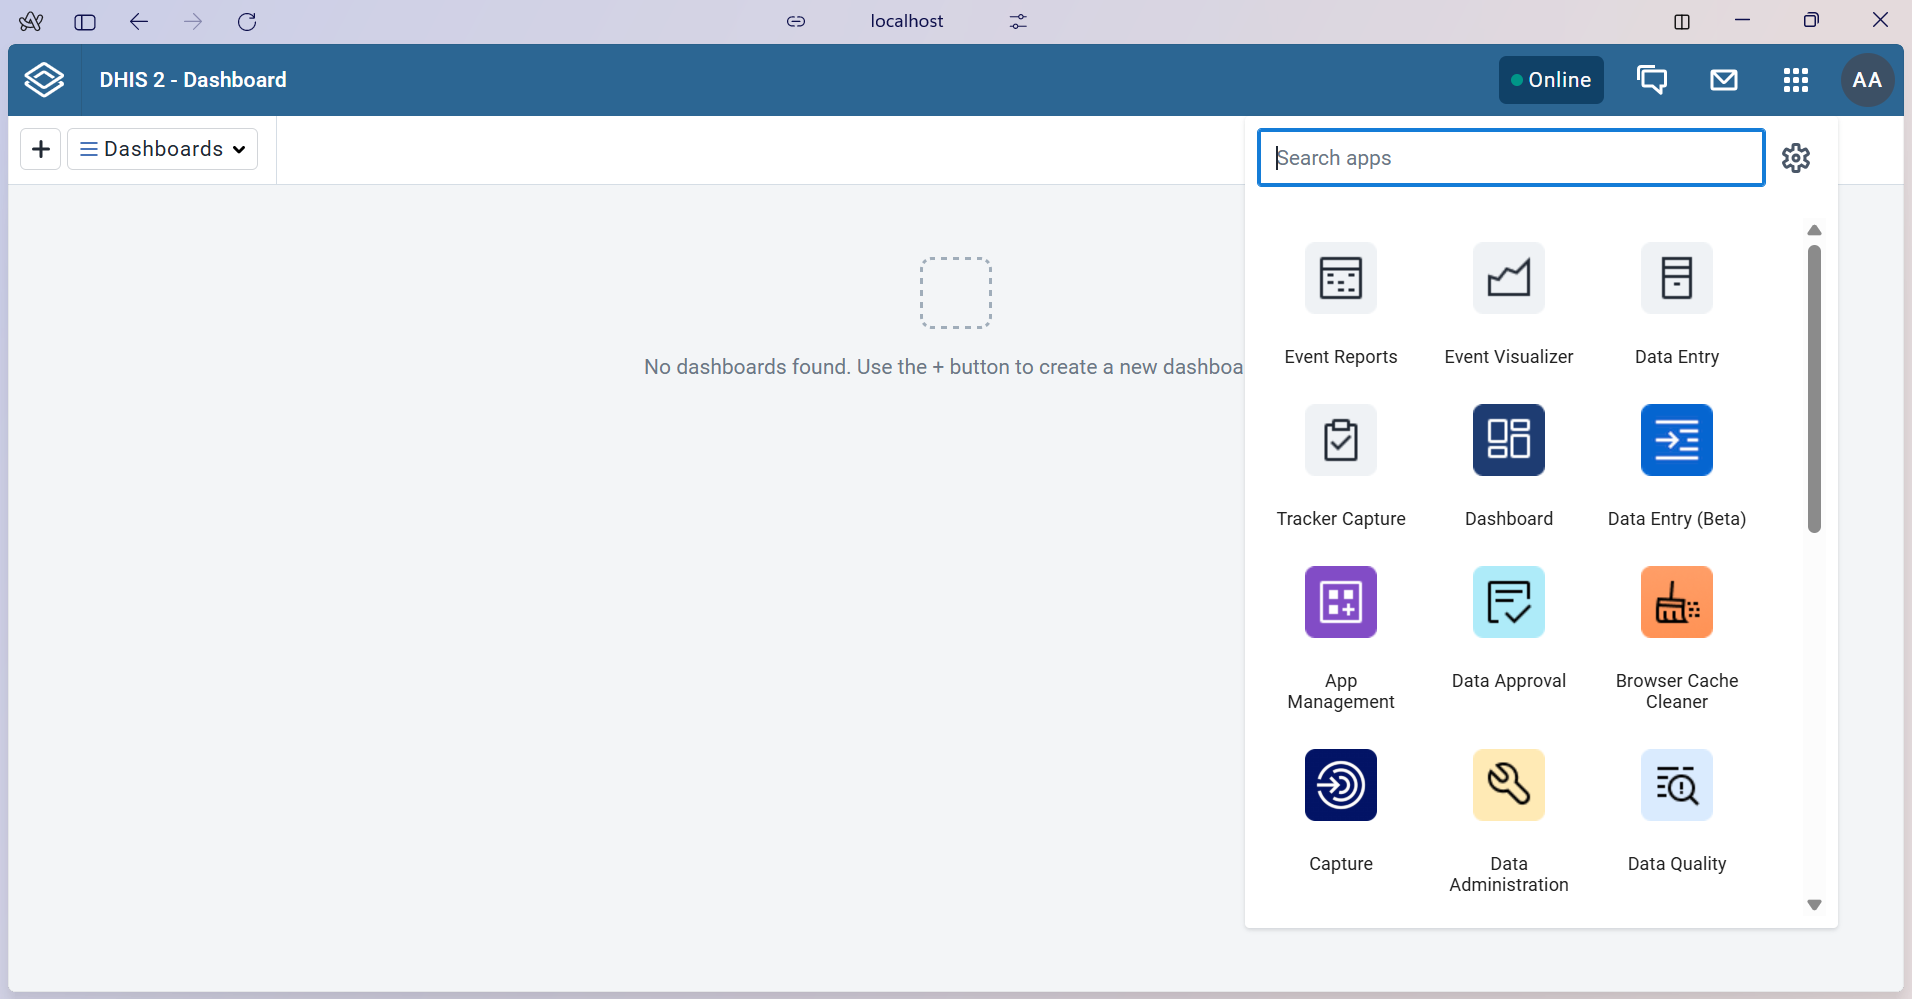Launch the Data Entry (Beta) app
This screenshot has width=1912, height=999.
[1677, 440]
